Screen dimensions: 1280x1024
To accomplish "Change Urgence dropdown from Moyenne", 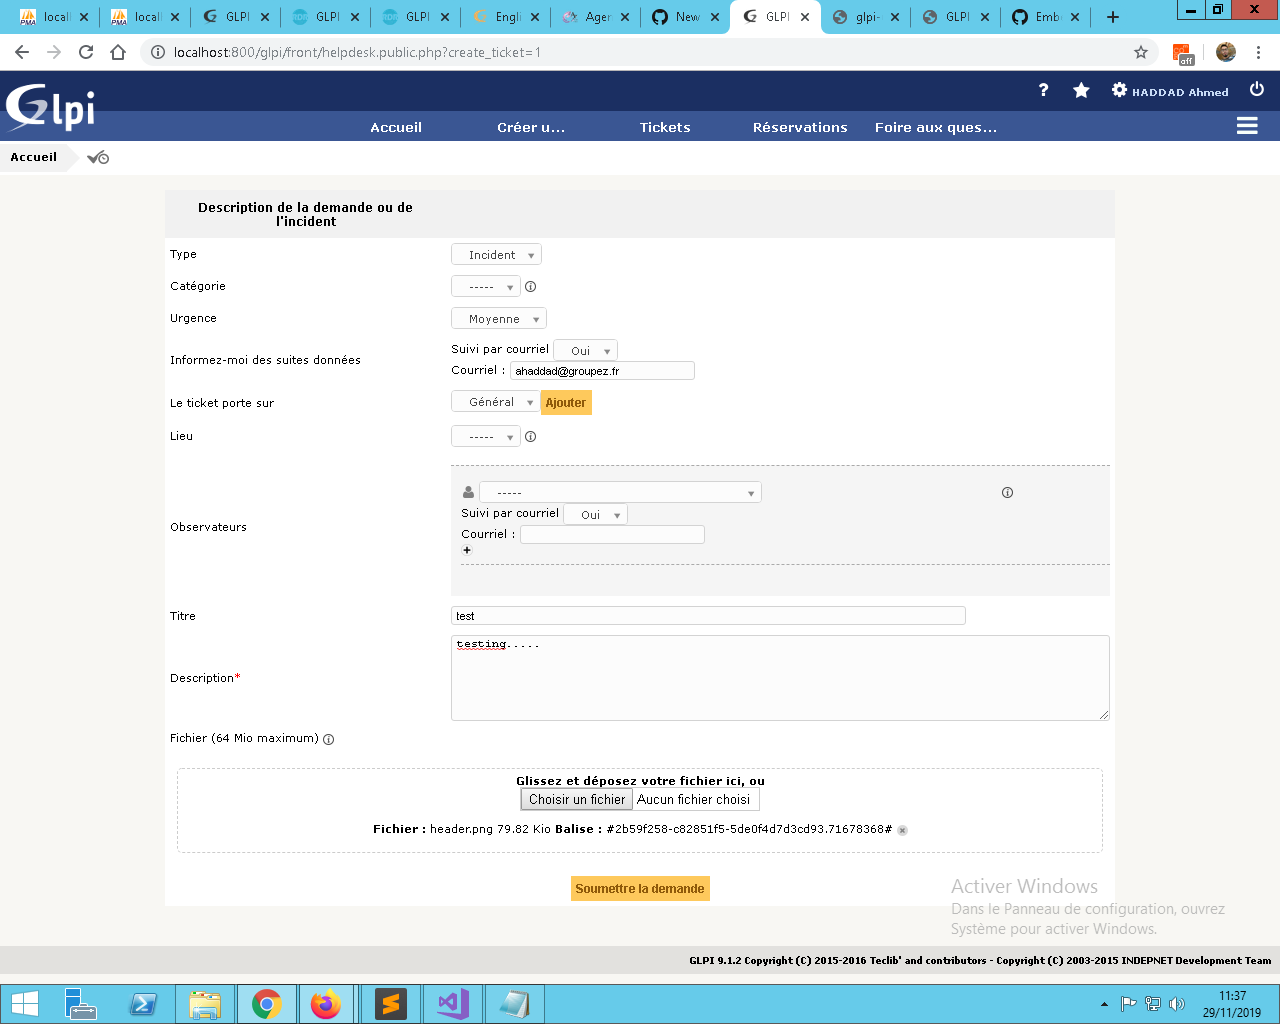I will [499, 319].
